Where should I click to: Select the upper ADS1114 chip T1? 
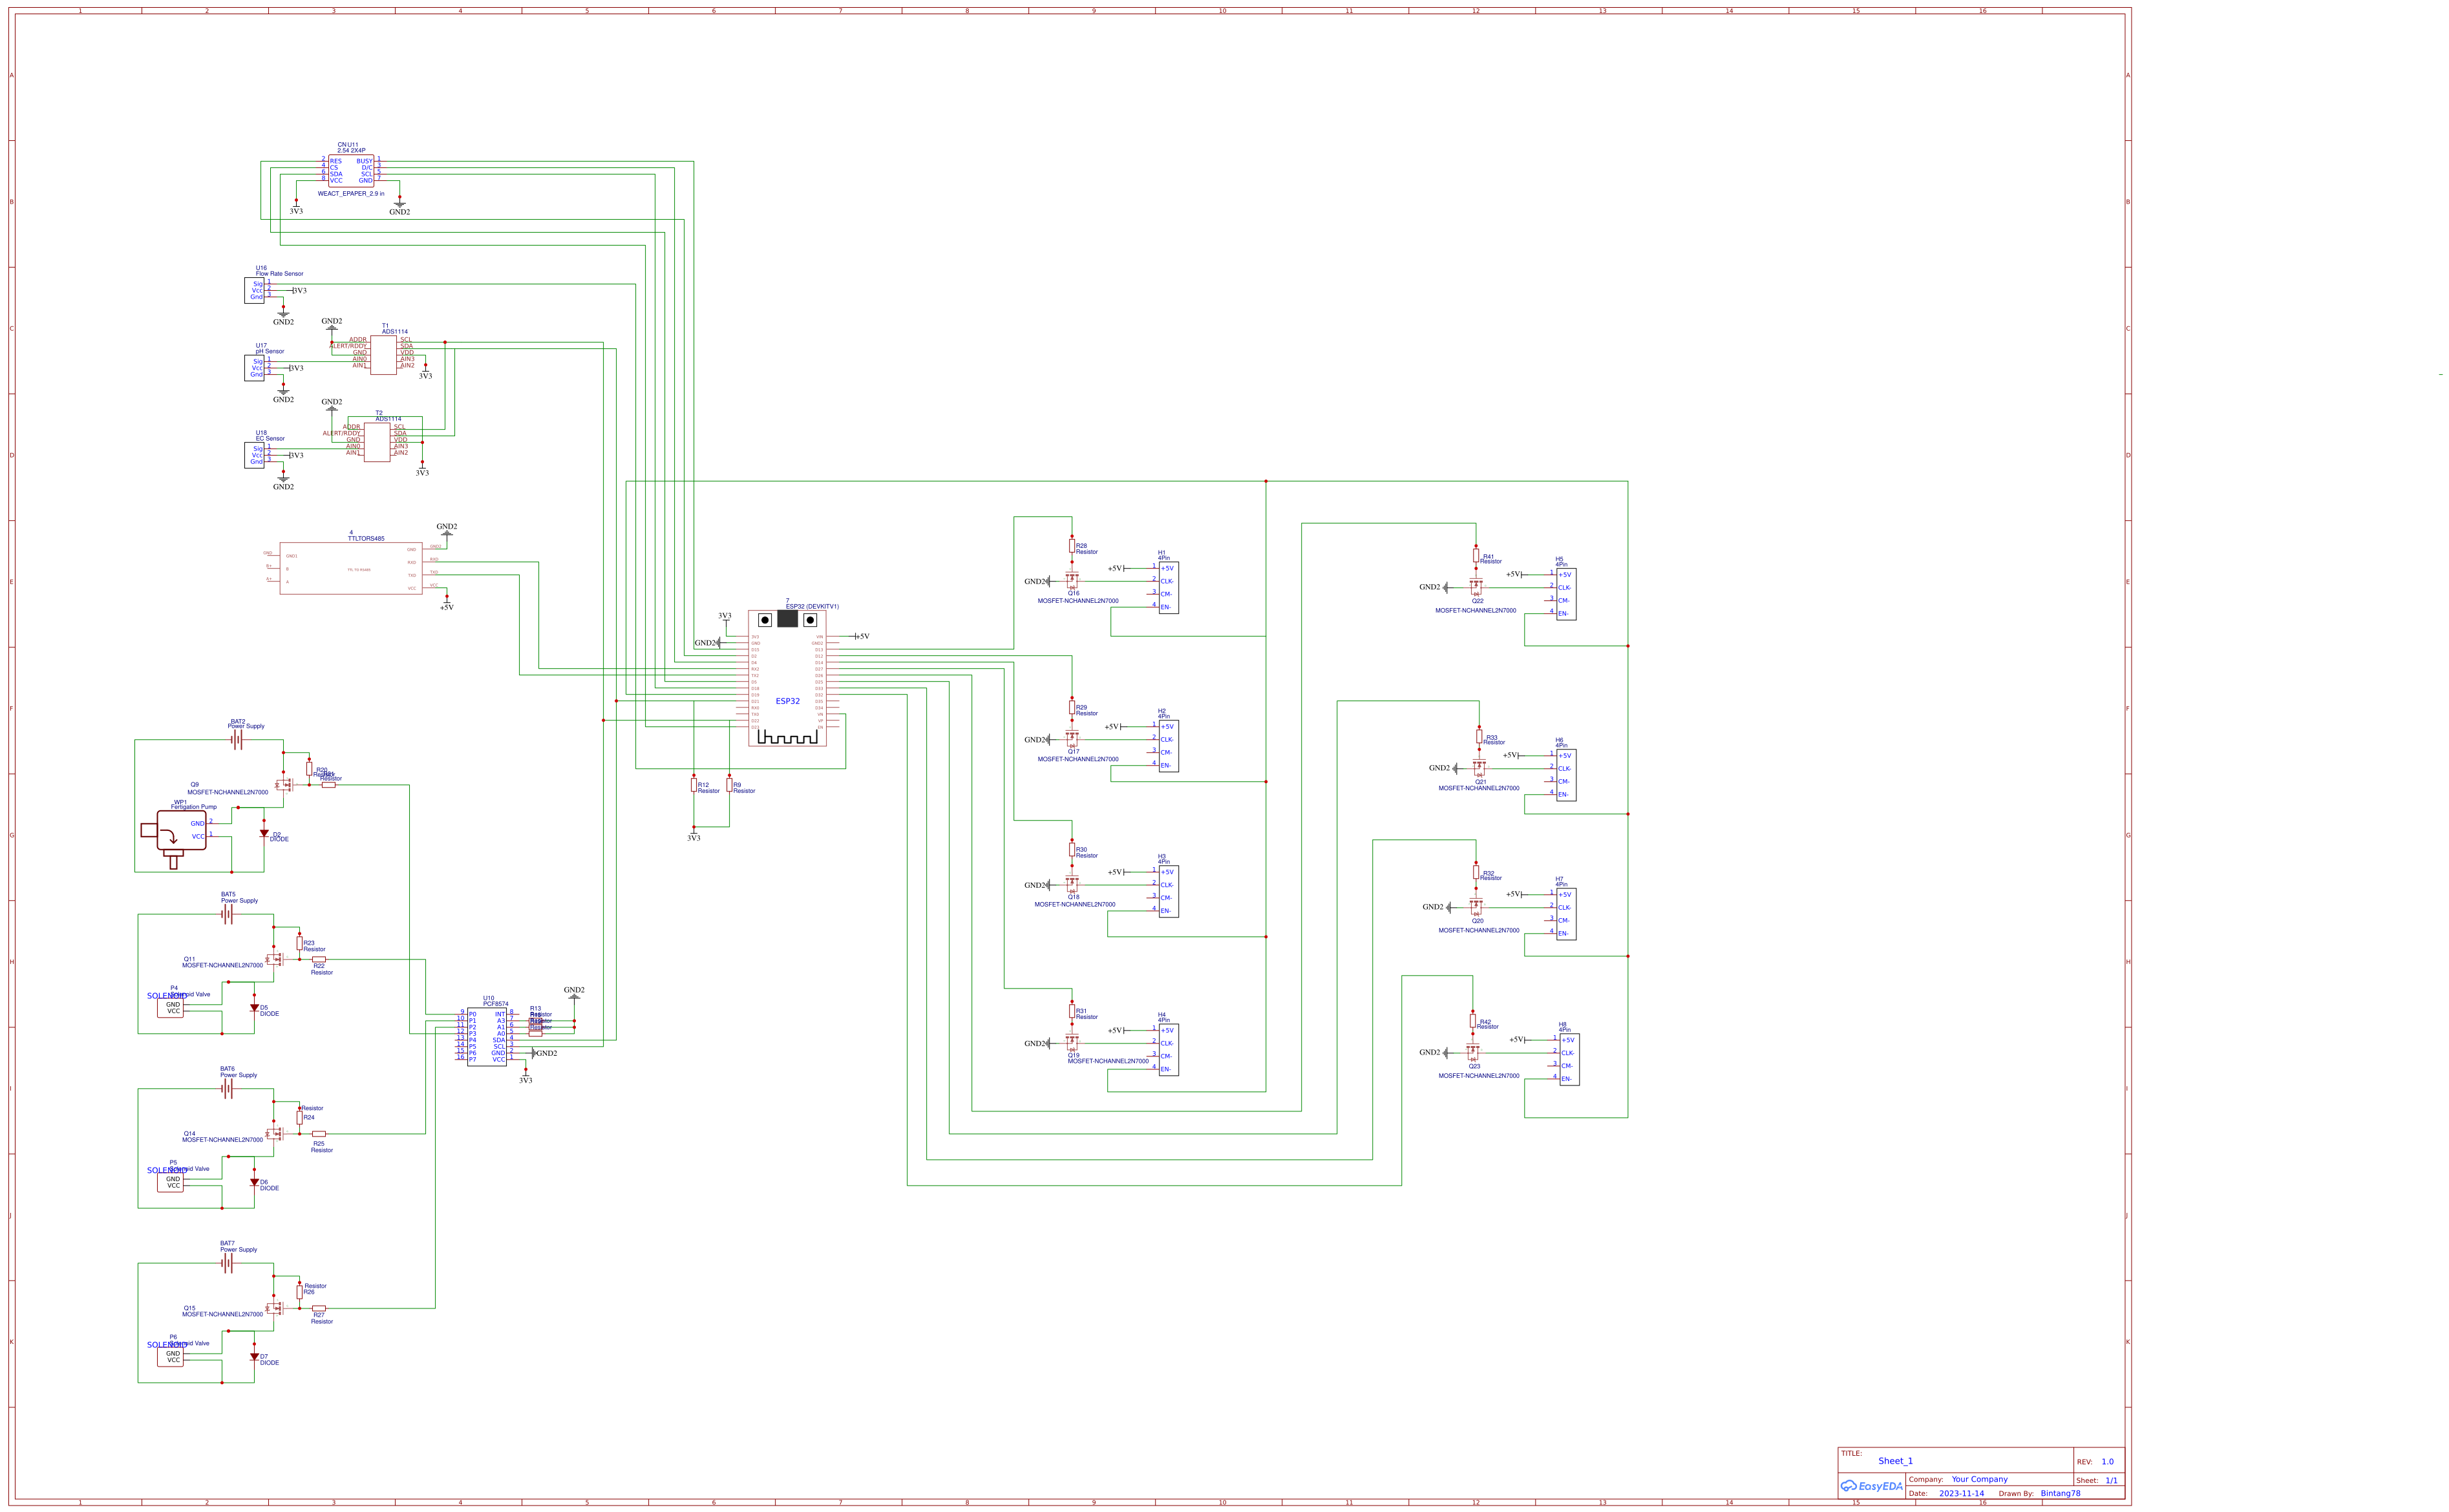(x=383, y=354)
